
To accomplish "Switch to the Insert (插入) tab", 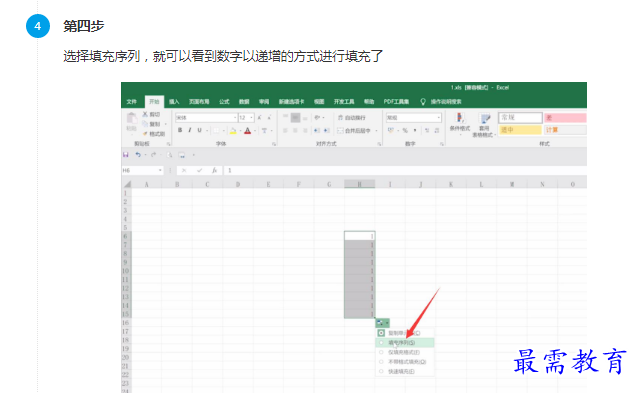I will [x=174, y=102].
